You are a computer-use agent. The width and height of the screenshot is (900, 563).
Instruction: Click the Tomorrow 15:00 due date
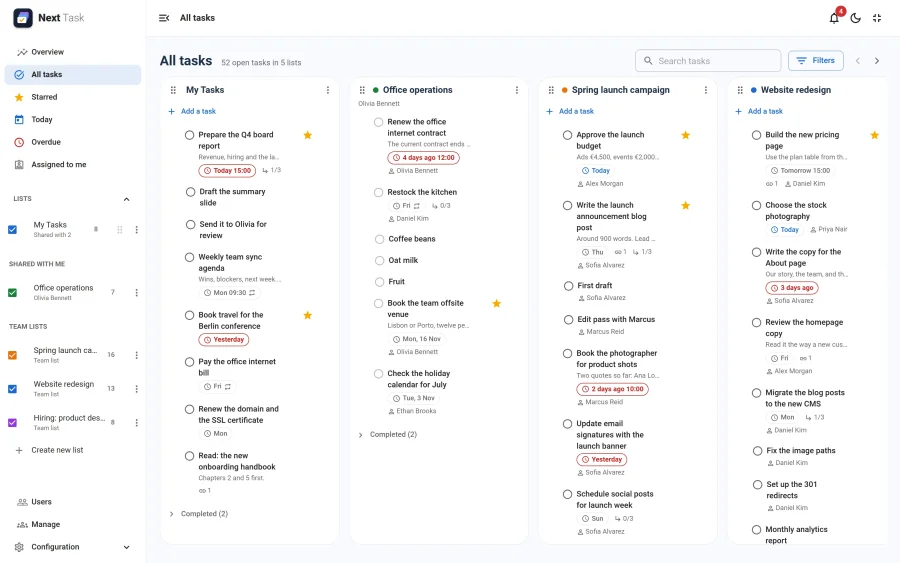tap(801, 170)
